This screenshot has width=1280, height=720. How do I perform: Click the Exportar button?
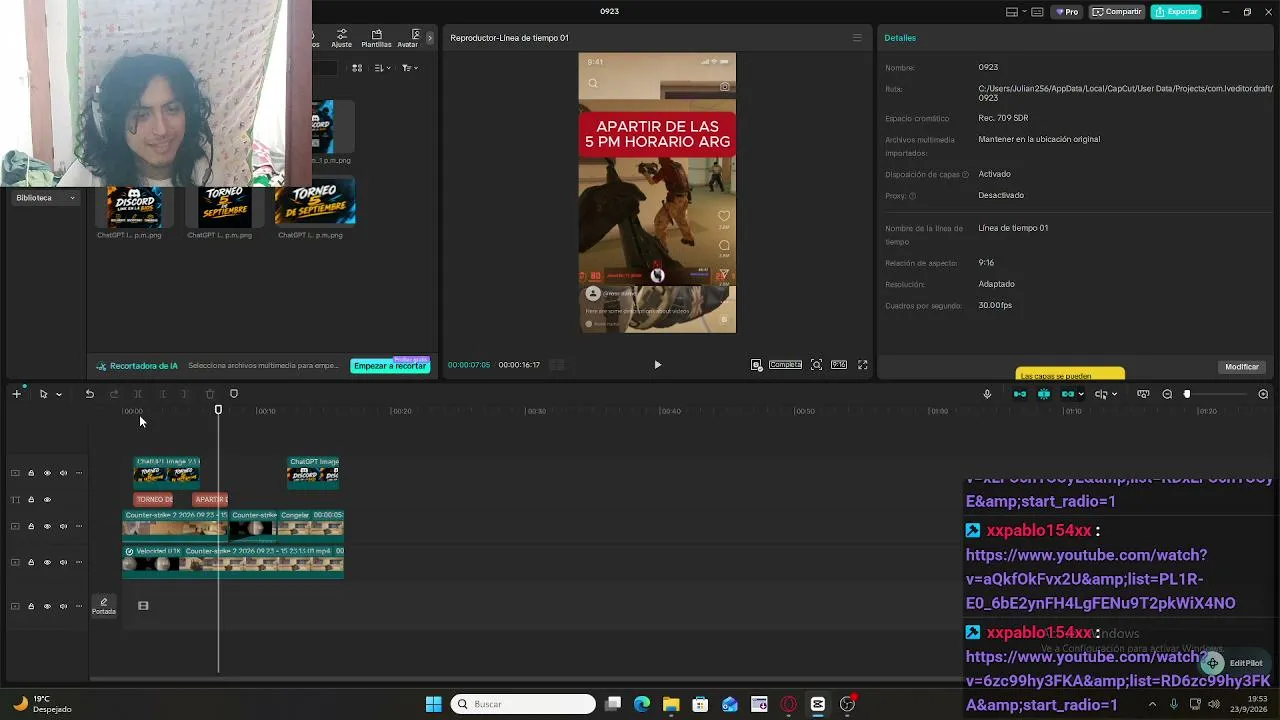1176,12
